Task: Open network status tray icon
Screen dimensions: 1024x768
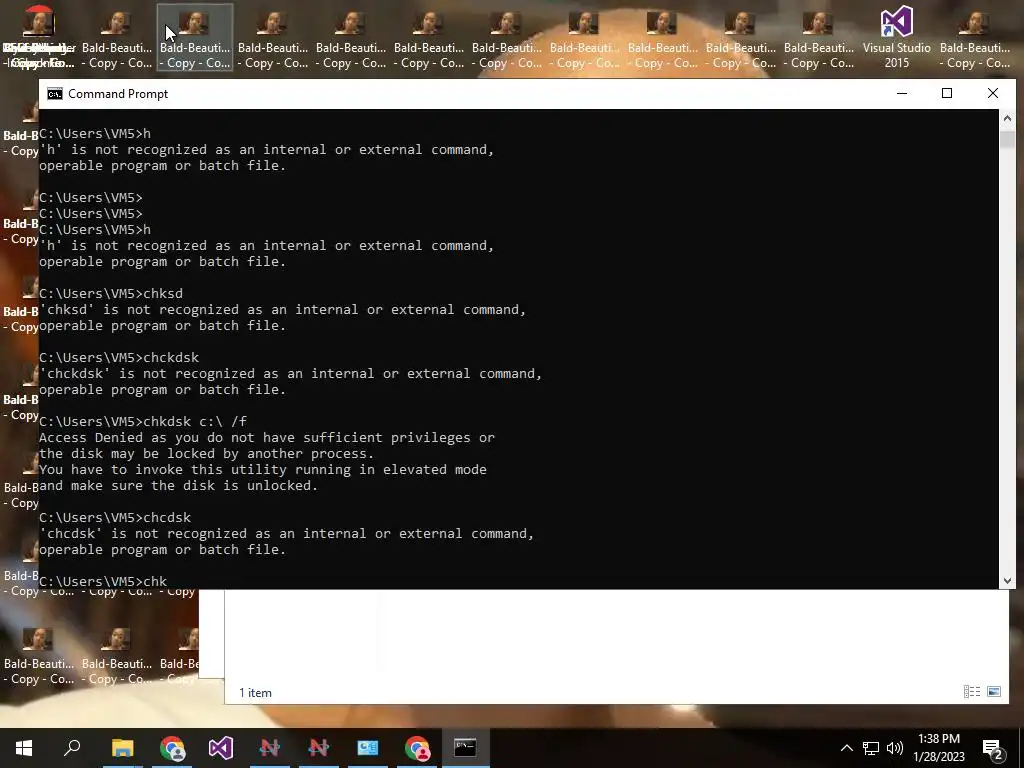Action: [871, 748]
